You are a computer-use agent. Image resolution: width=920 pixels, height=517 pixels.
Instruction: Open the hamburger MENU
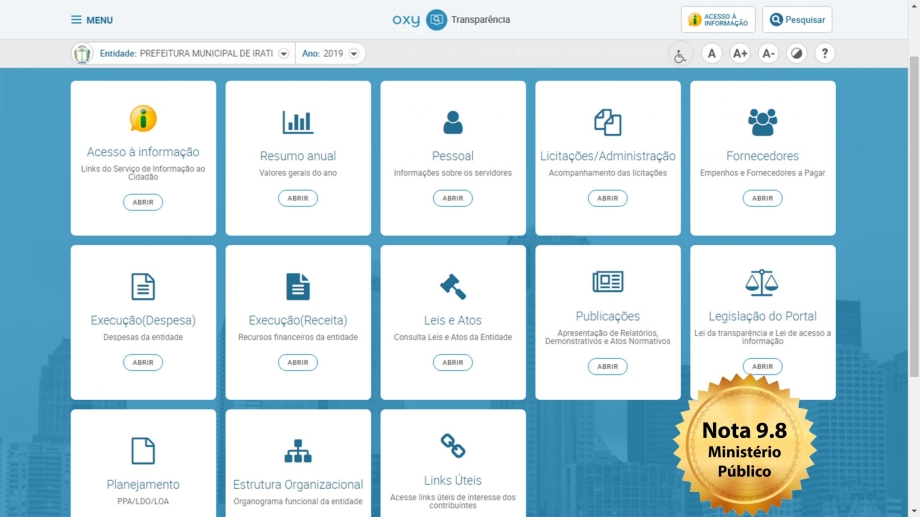[92, 20]
